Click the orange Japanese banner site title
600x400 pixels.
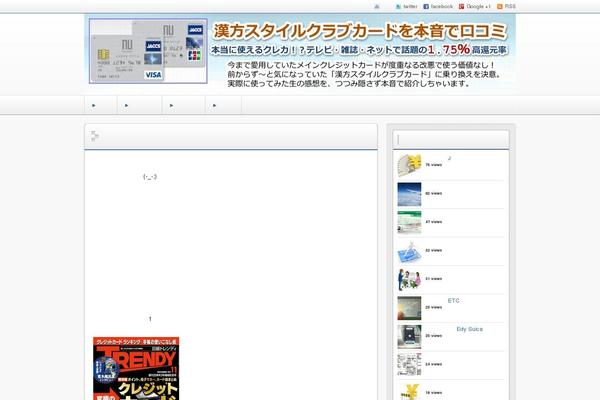click(360, 31)
